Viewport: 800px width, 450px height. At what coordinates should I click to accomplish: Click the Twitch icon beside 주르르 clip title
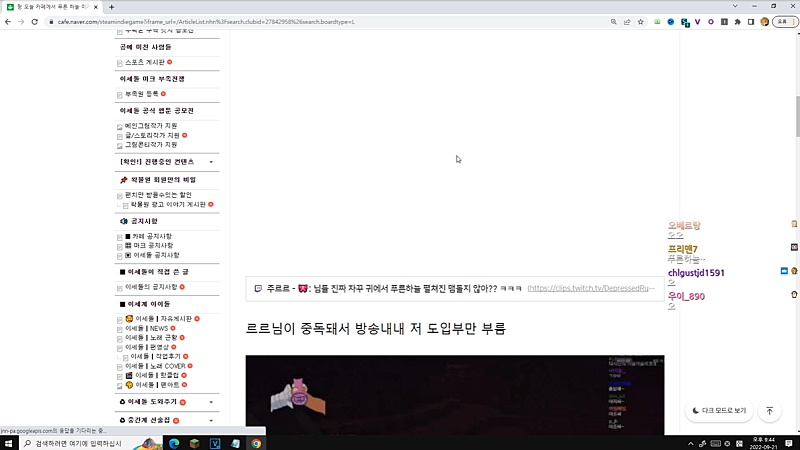[258, 288]
